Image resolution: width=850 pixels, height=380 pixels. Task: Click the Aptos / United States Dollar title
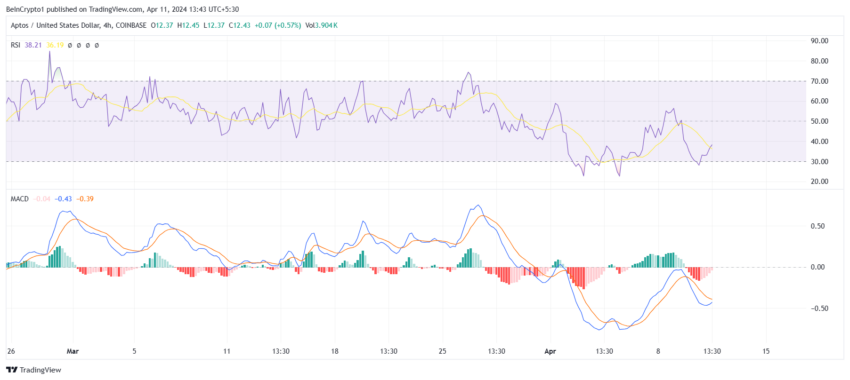point(57,25)
